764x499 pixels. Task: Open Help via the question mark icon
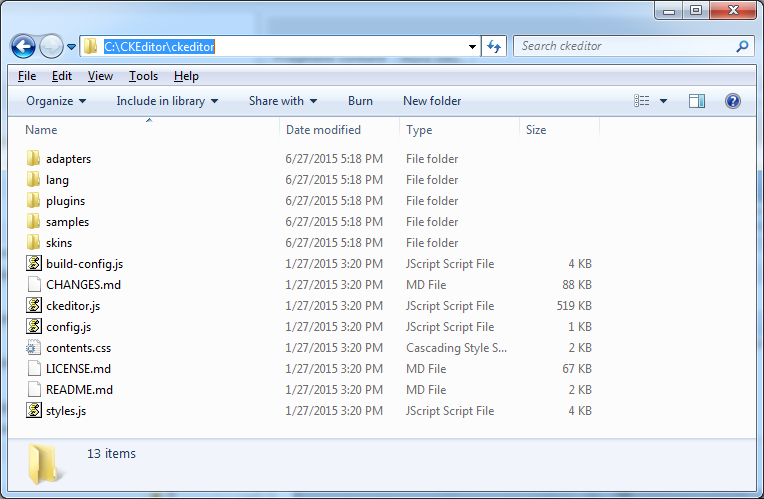pos(732,101)
